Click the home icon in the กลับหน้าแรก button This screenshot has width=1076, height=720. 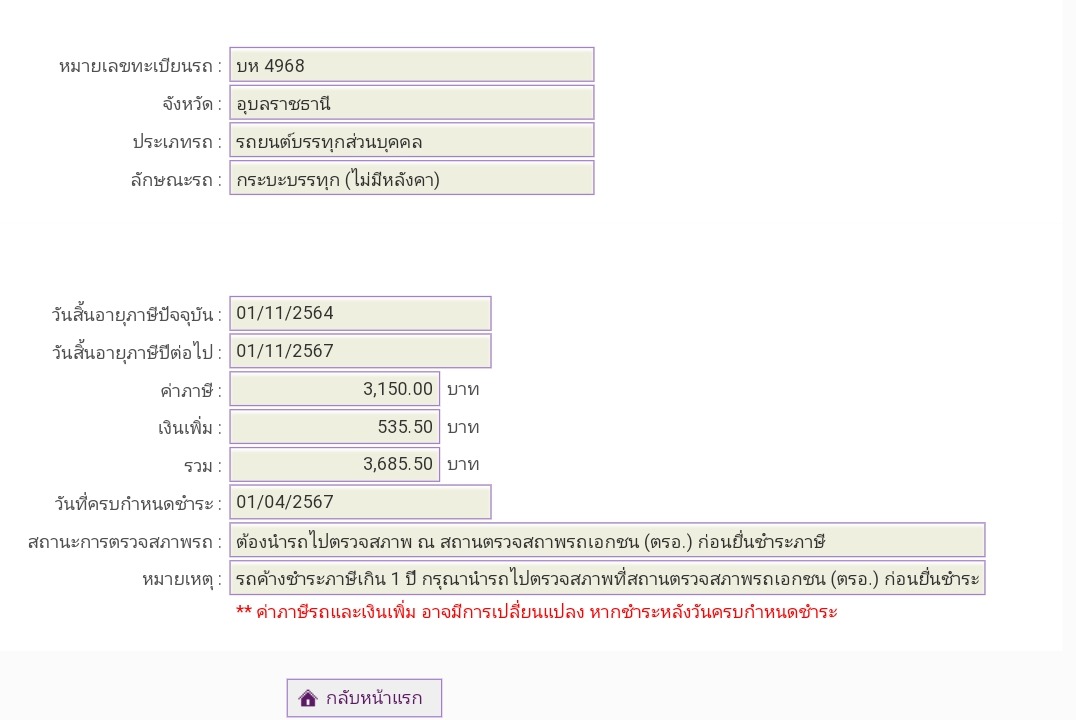coord(308,698)
